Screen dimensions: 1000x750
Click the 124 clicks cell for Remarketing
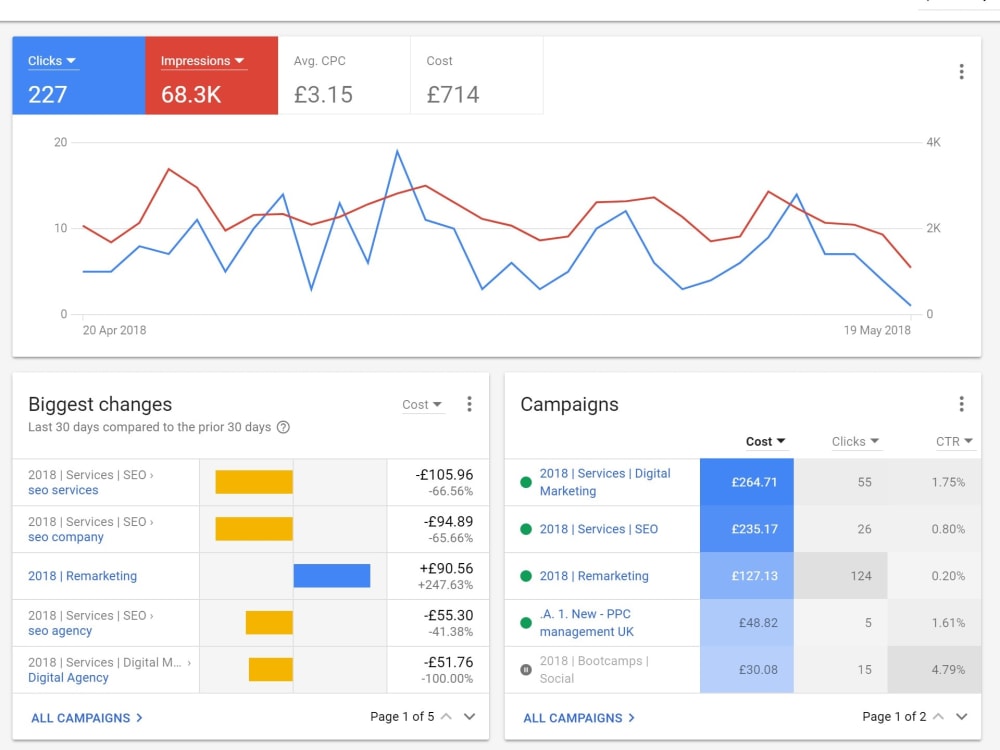click(x=841, y=576)
